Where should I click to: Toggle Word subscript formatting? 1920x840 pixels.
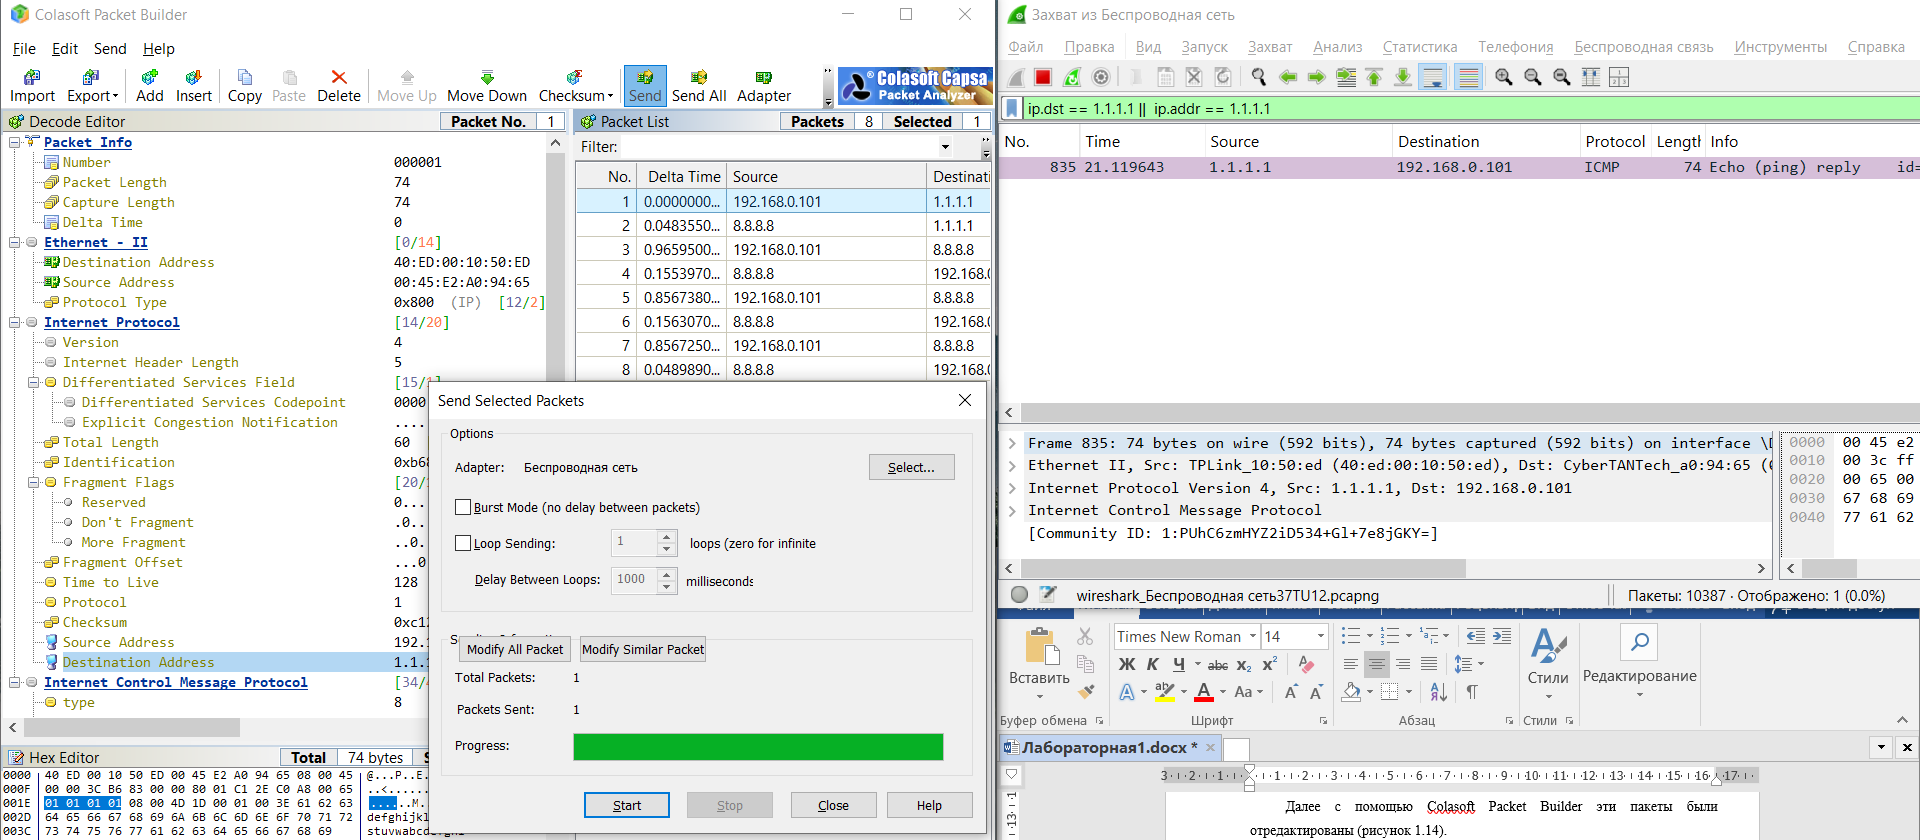(1244, 664)
